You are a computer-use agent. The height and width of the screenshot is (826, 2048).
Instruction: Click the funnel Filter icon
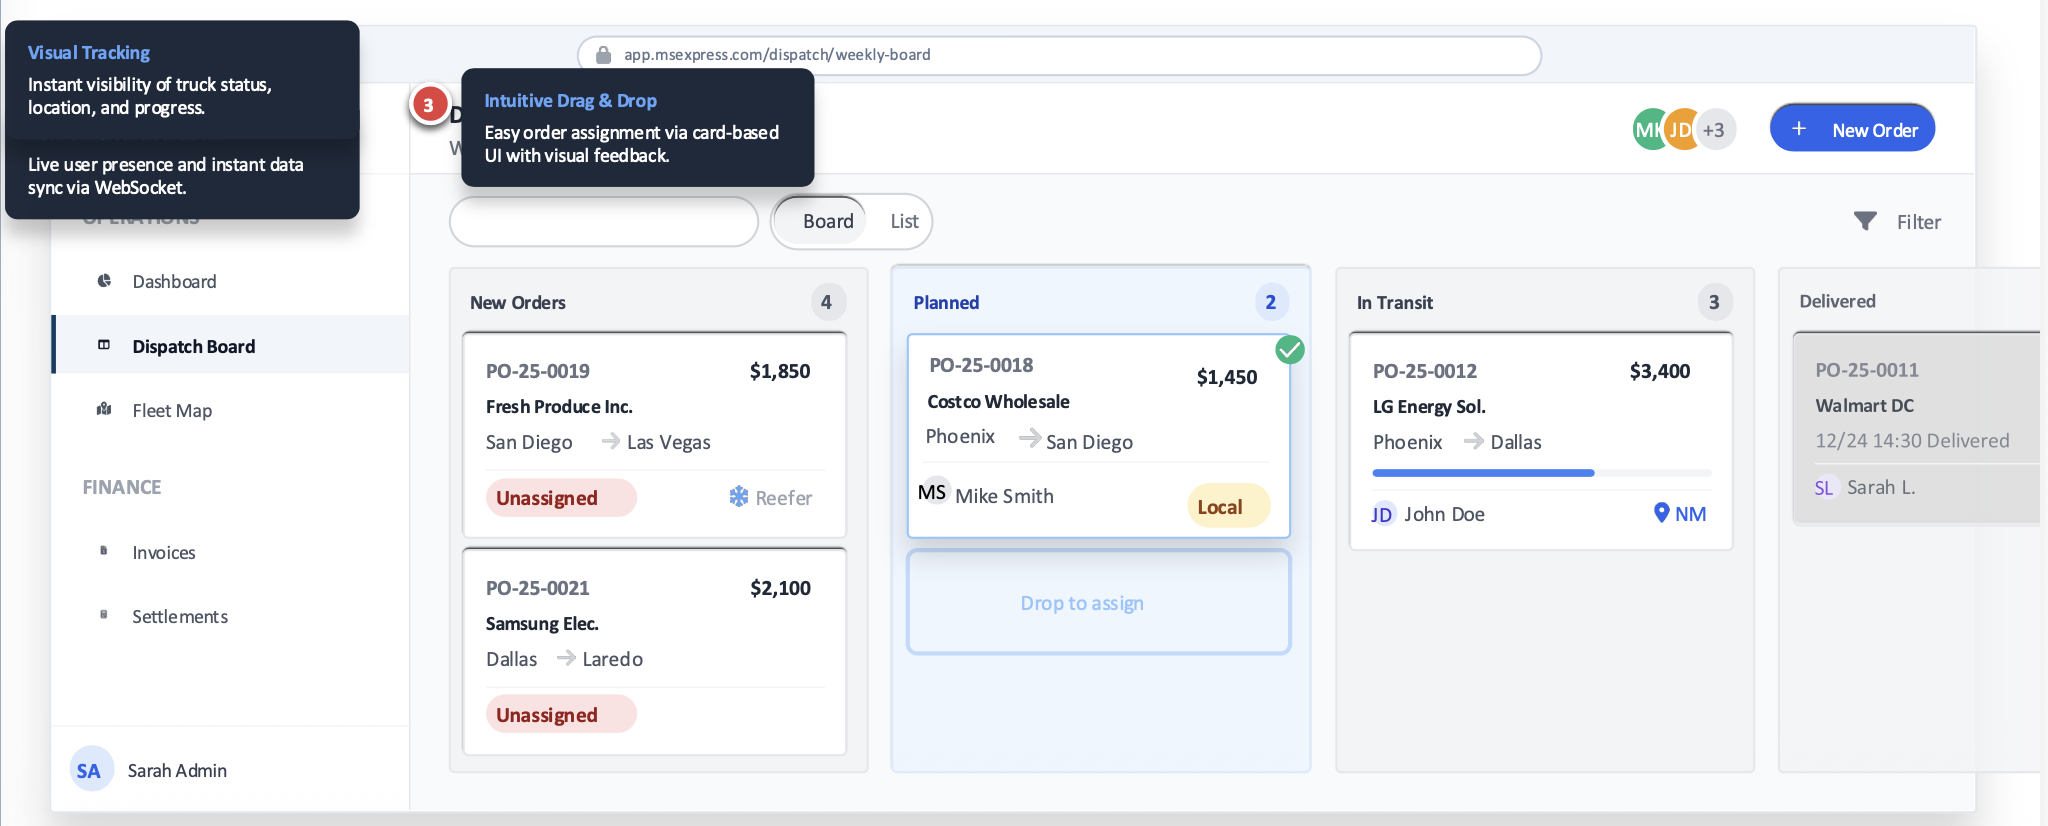click(1865, 221)
